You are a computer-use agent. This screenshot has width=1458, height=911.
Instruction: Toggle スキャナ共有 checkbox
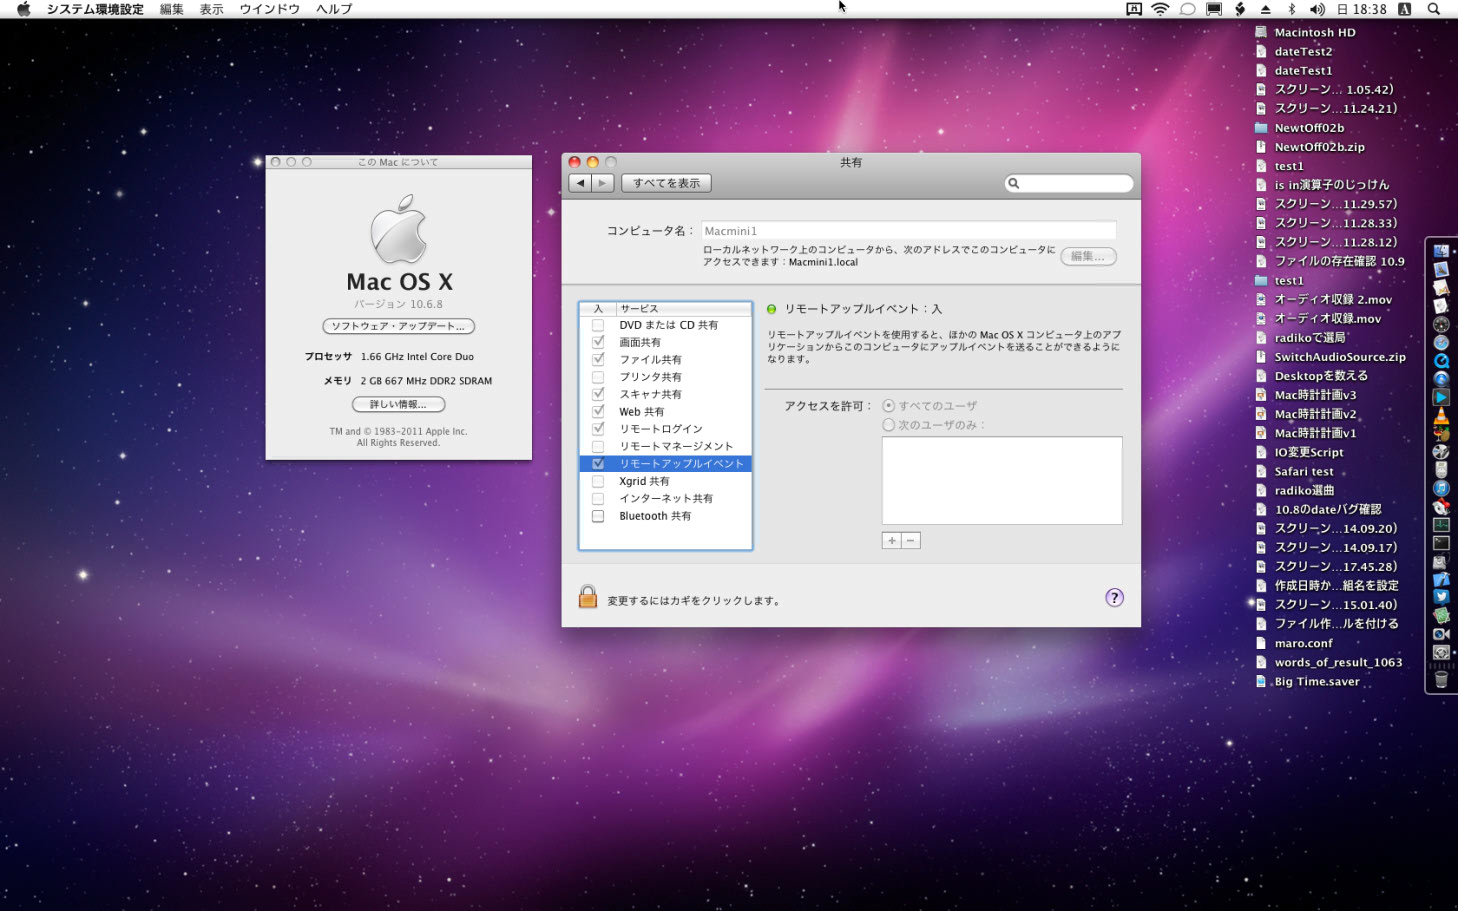point(598,394)
